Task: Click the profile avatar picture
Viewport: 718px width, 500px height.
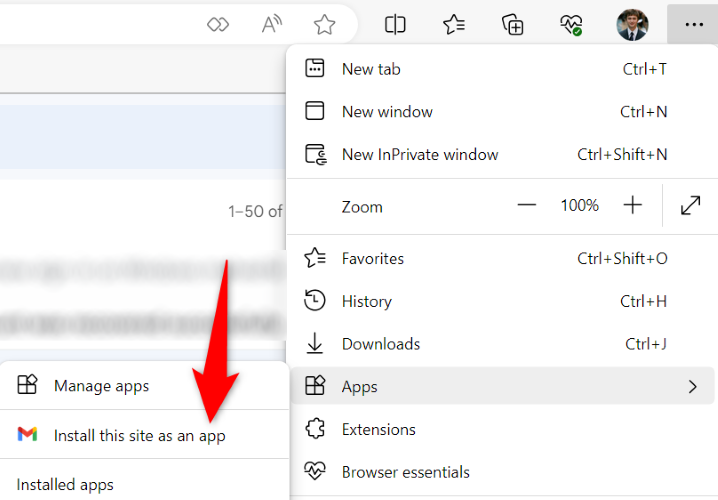Action: pos(632,25)
